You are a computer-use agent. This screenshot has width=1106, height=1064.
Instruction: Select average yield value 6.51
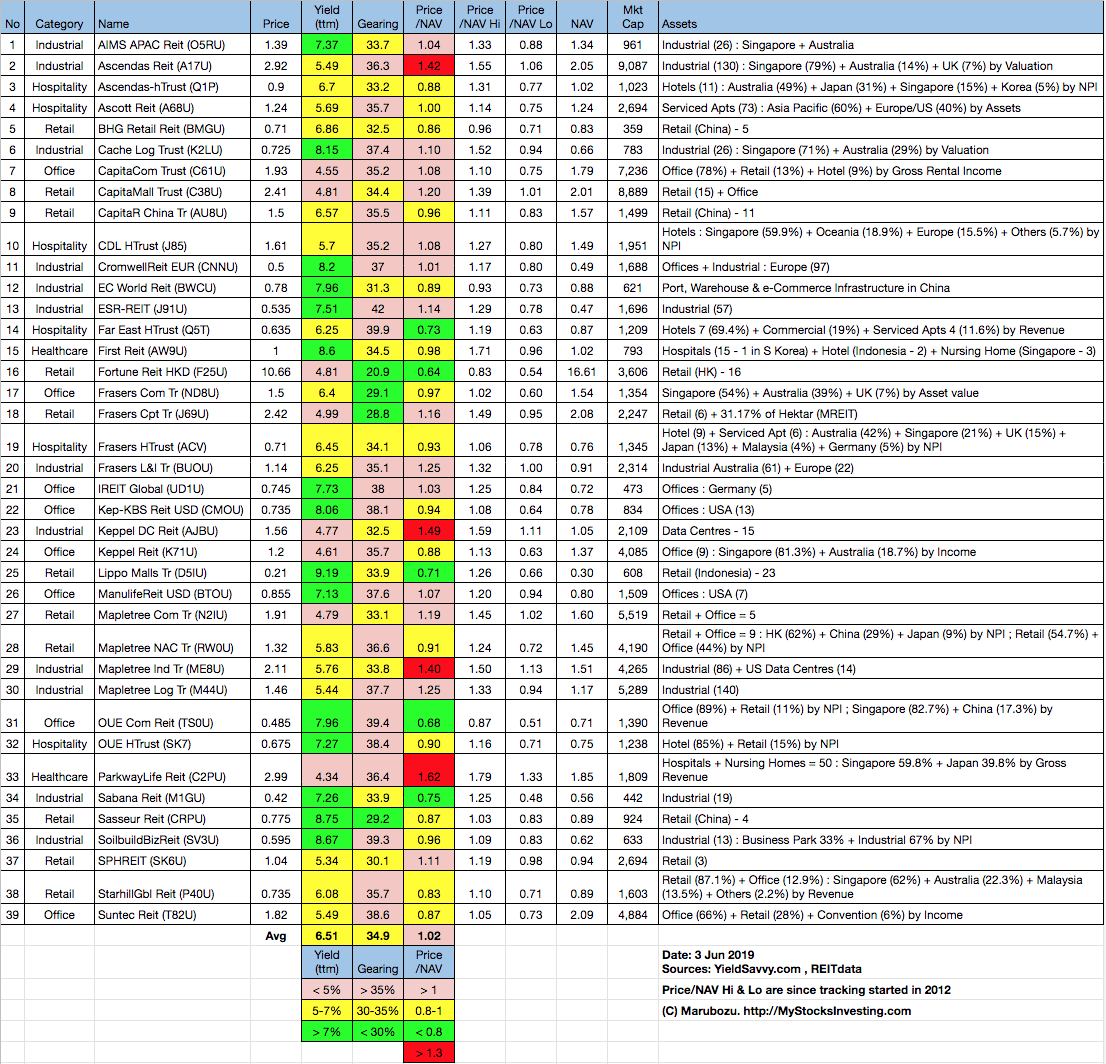point(327,936)
